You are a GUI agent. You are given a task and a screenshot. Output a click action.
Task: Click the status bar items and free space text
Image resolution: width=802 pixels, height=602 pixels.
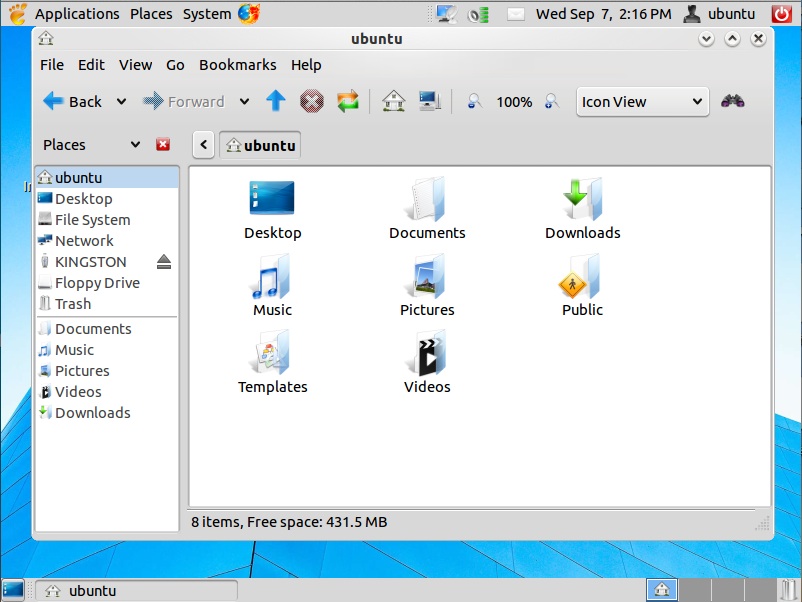point(289,522)
